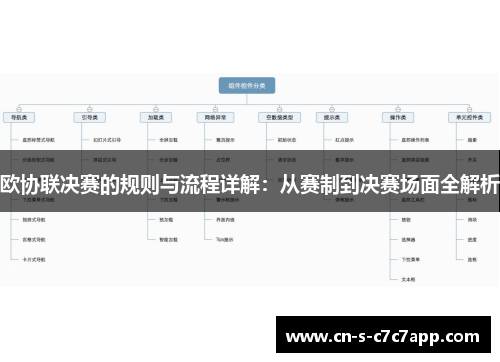Select the 单元控件类 category node

click(469, 117)
